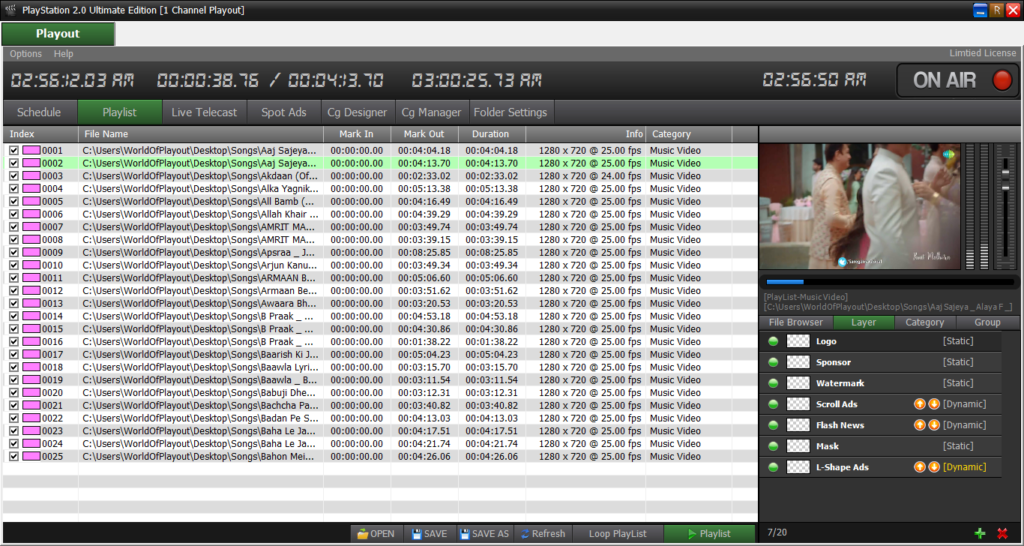
Task: Disable the checkbox for item 0025
Action: [x=14, y=457]
